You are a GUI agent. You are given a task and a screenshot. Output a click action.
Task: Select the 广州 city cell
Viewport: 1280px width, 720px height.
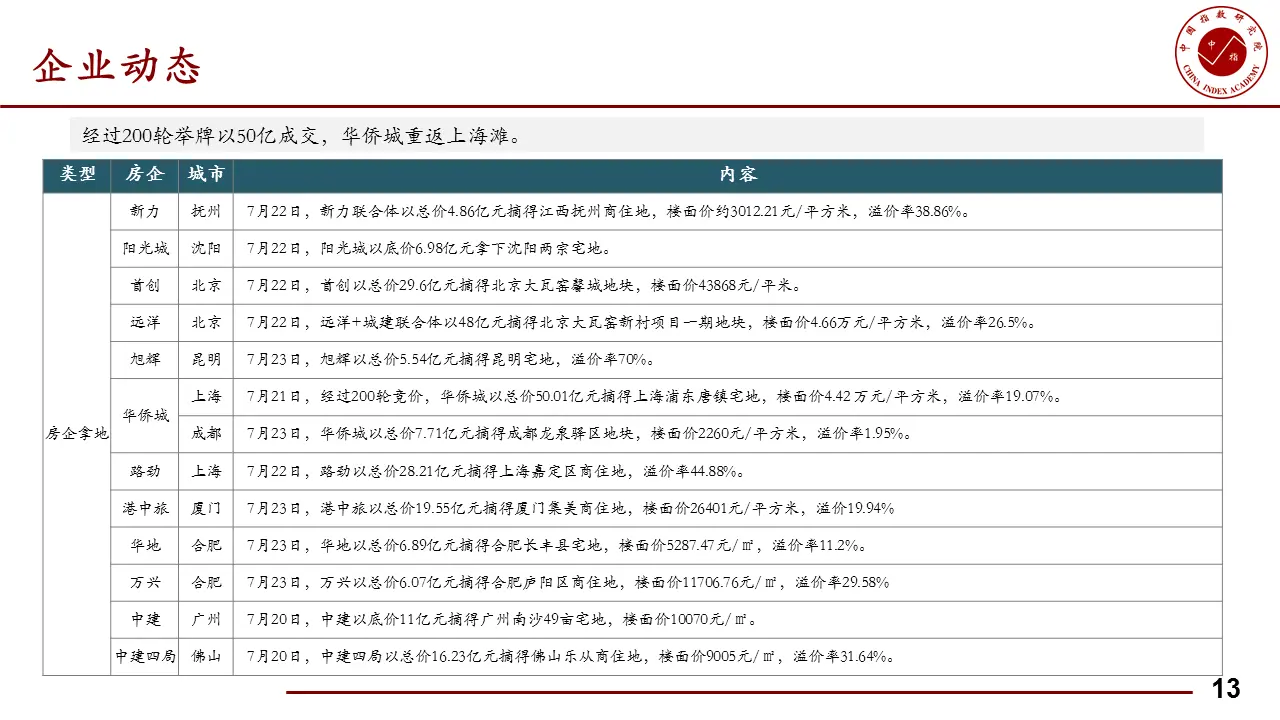[206, 619]
